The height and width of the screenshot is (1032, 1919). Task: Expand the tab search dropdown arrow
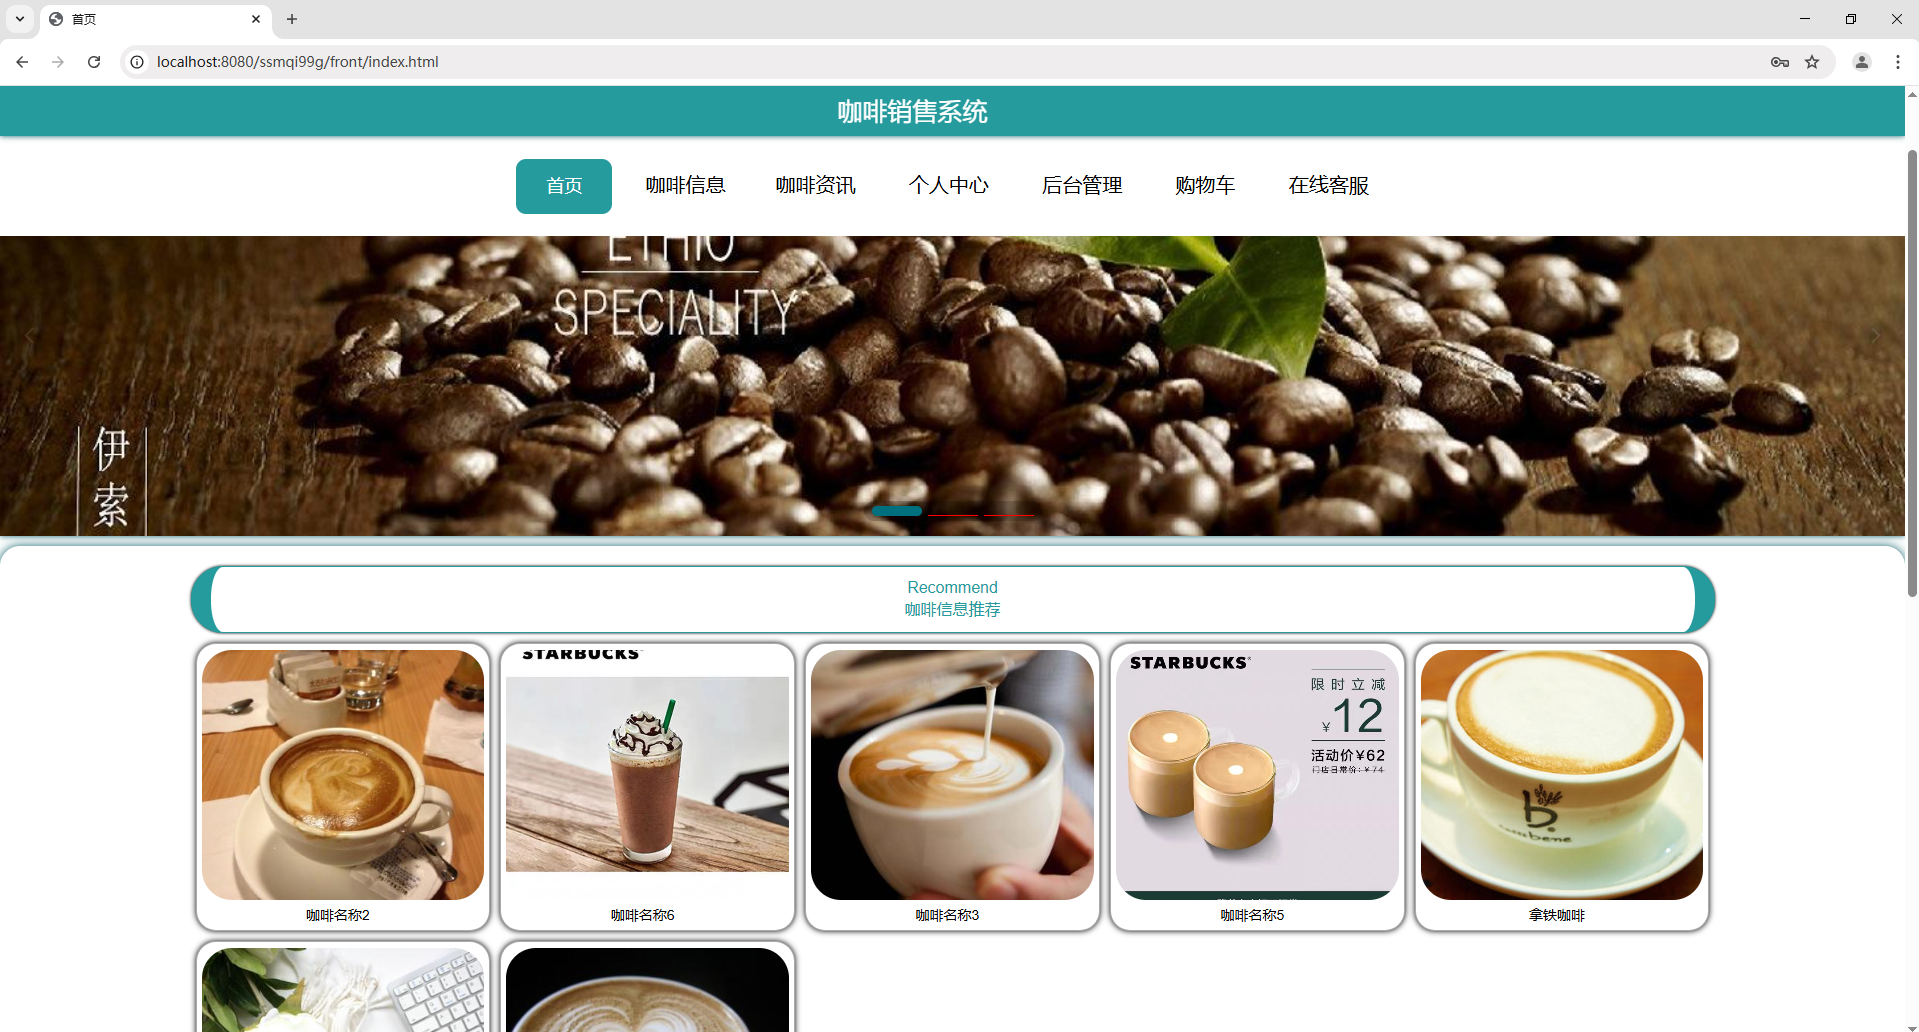[20, 19]
